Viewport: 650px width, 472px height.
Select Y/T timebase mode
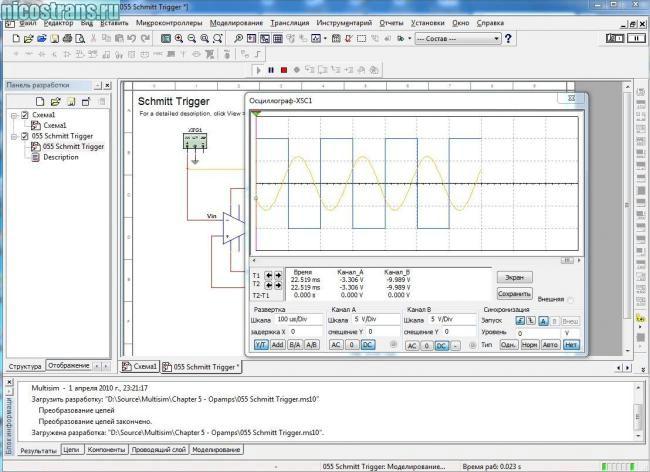click(x=261, y=345)
